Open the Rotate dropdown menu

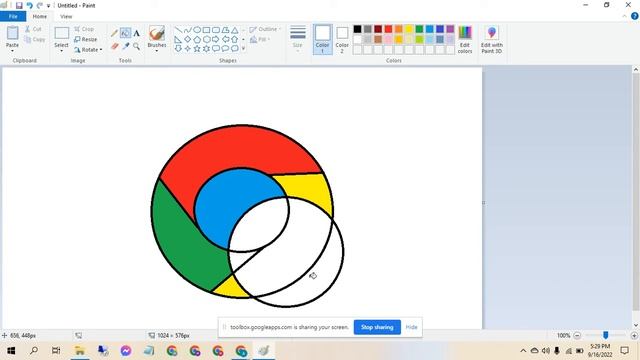point(89,50)
